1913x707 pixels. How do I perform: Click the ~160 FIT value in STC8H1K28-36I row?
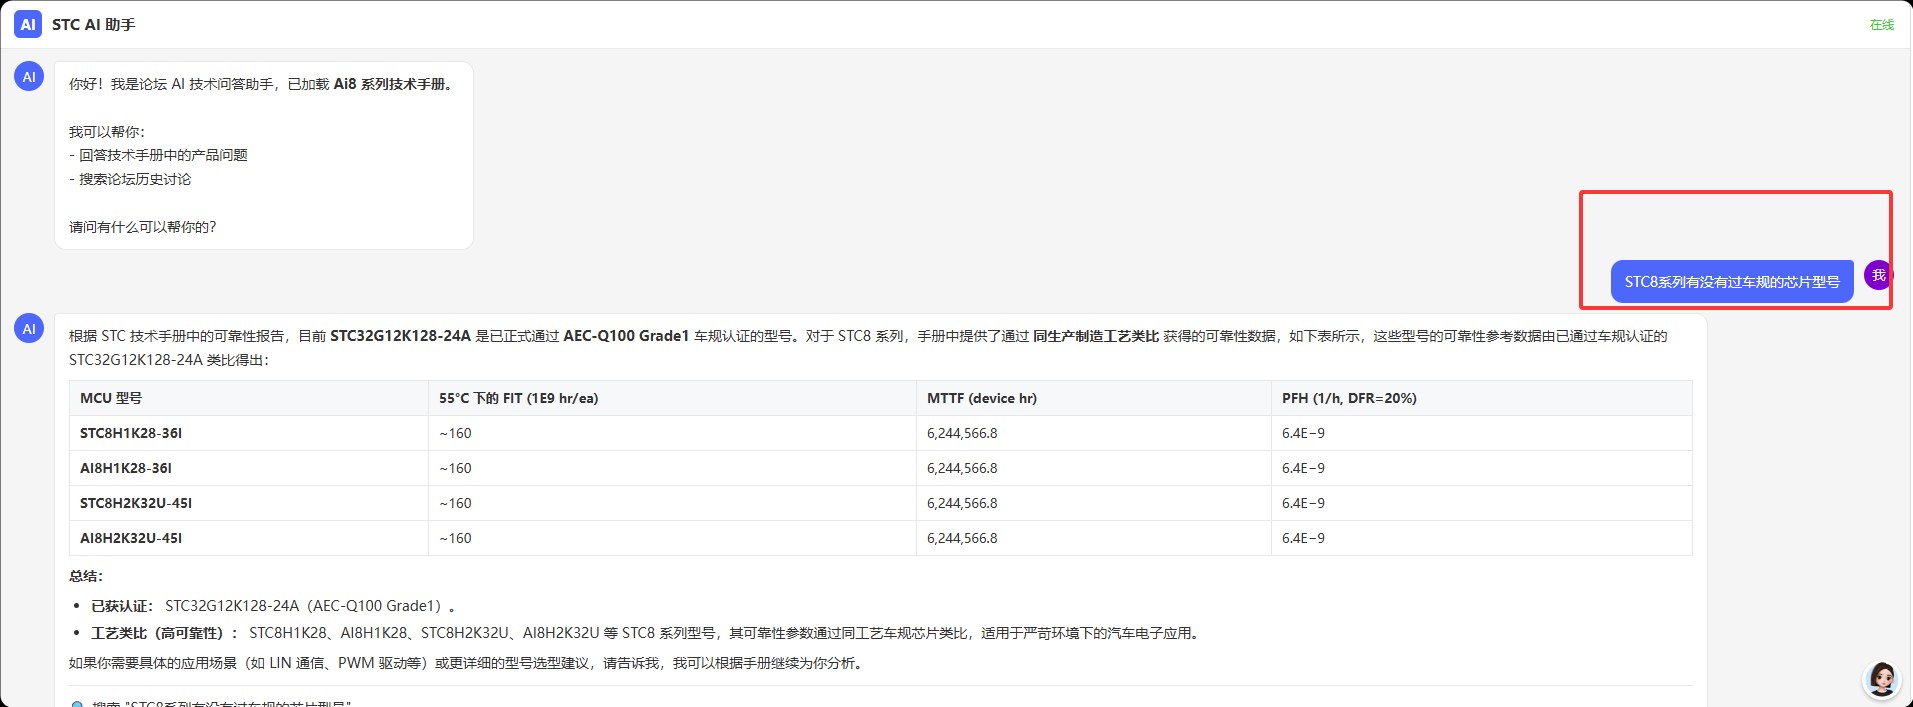[455, 433]
